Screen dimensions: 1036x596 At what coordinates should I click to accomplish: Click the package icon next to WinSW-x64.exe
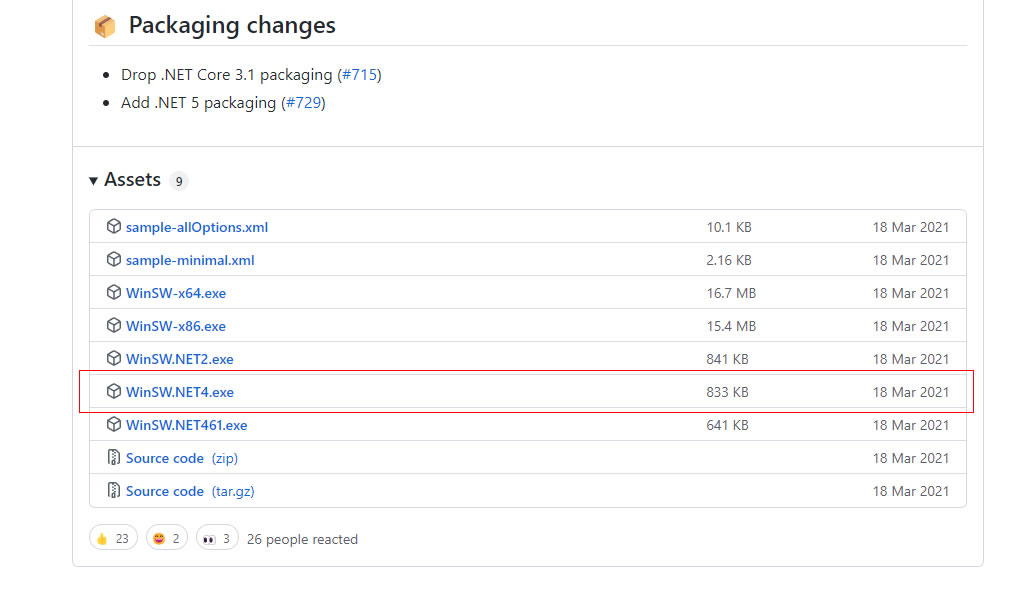[x=114, y=293]
